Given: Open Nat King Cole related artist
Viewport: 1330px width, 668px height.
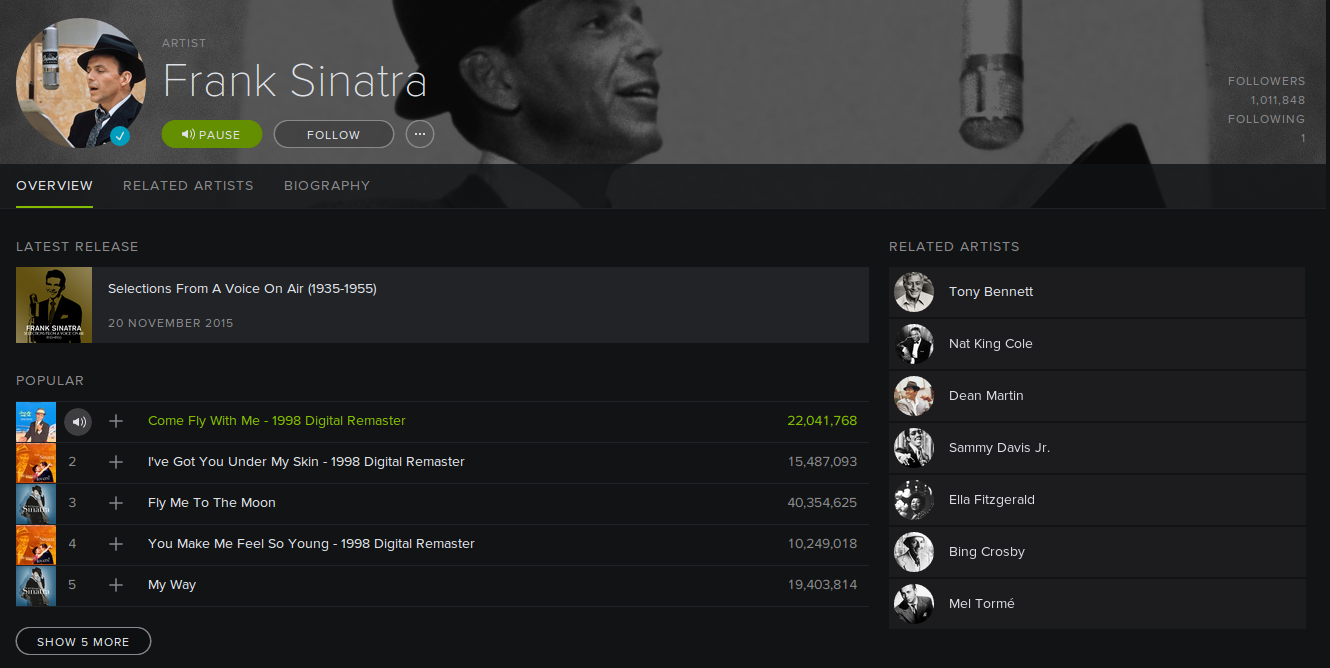Looking at the screenshot, I should [1097, 344].
